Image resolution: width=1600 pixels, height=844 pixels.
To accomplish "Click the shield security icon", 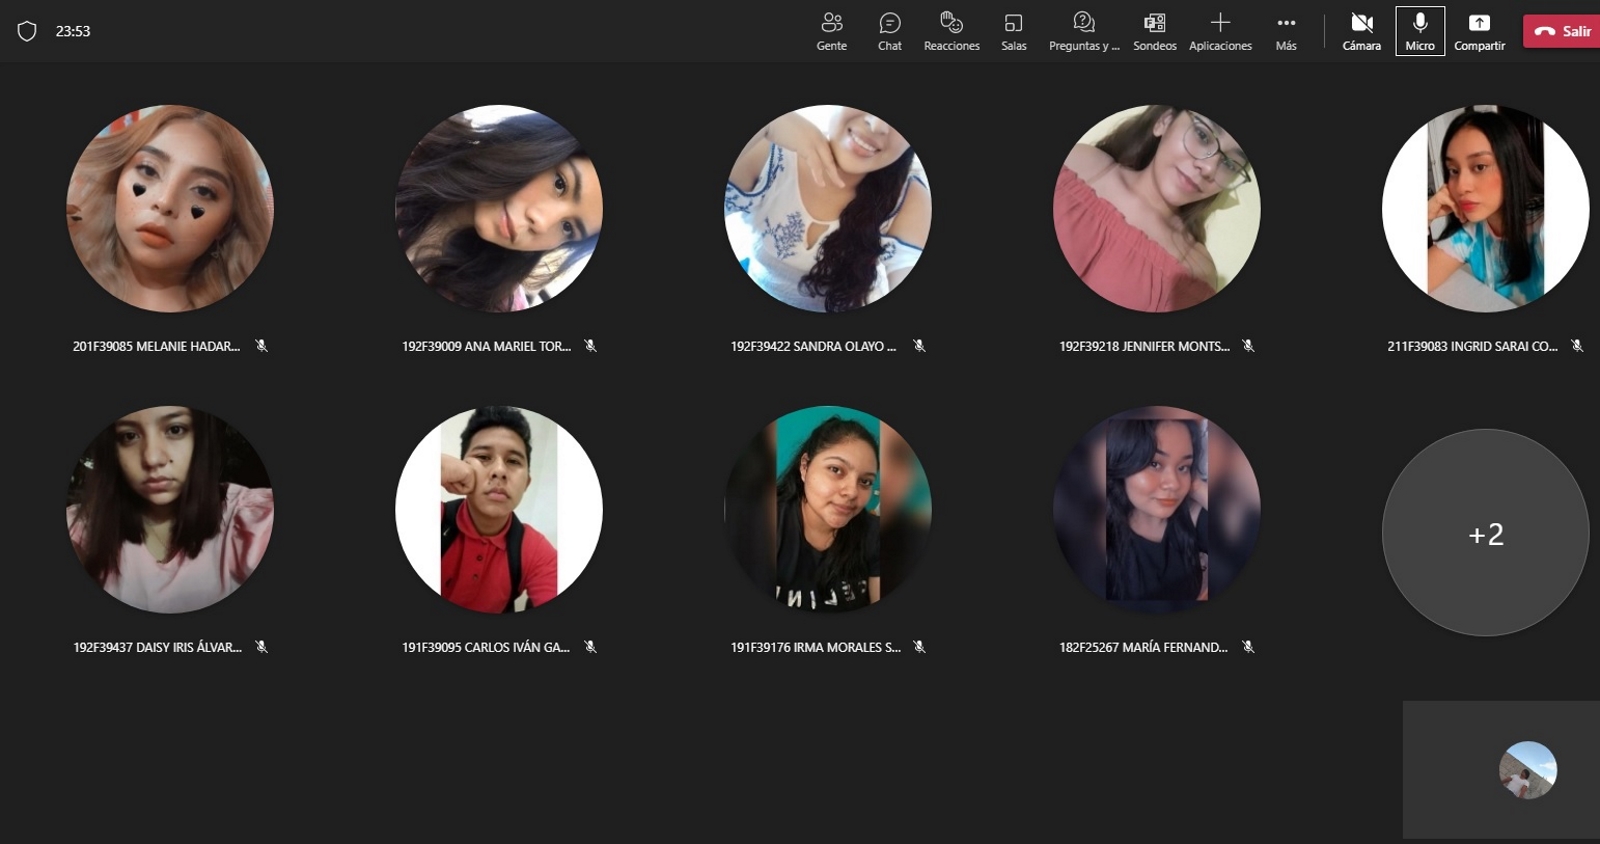I will tap(27, 32).
